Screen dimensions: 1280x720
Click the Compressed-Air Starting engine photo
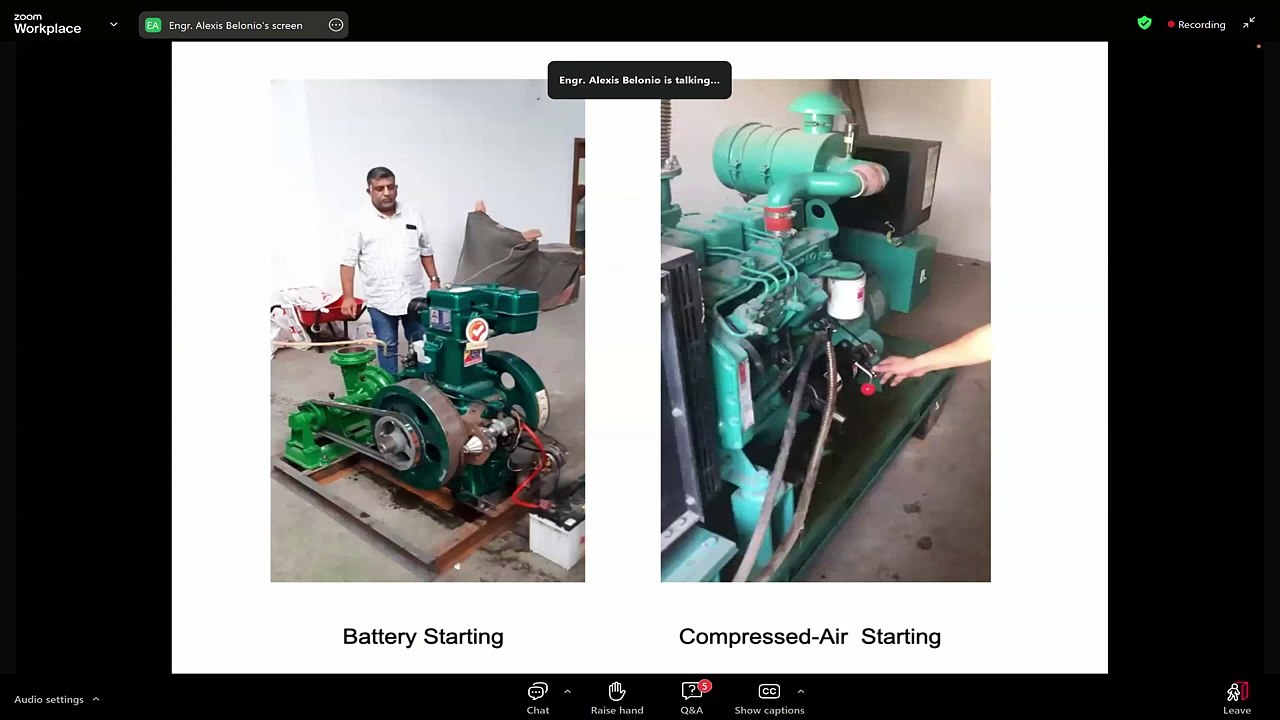pyautogui.click(x=825, y=330)
